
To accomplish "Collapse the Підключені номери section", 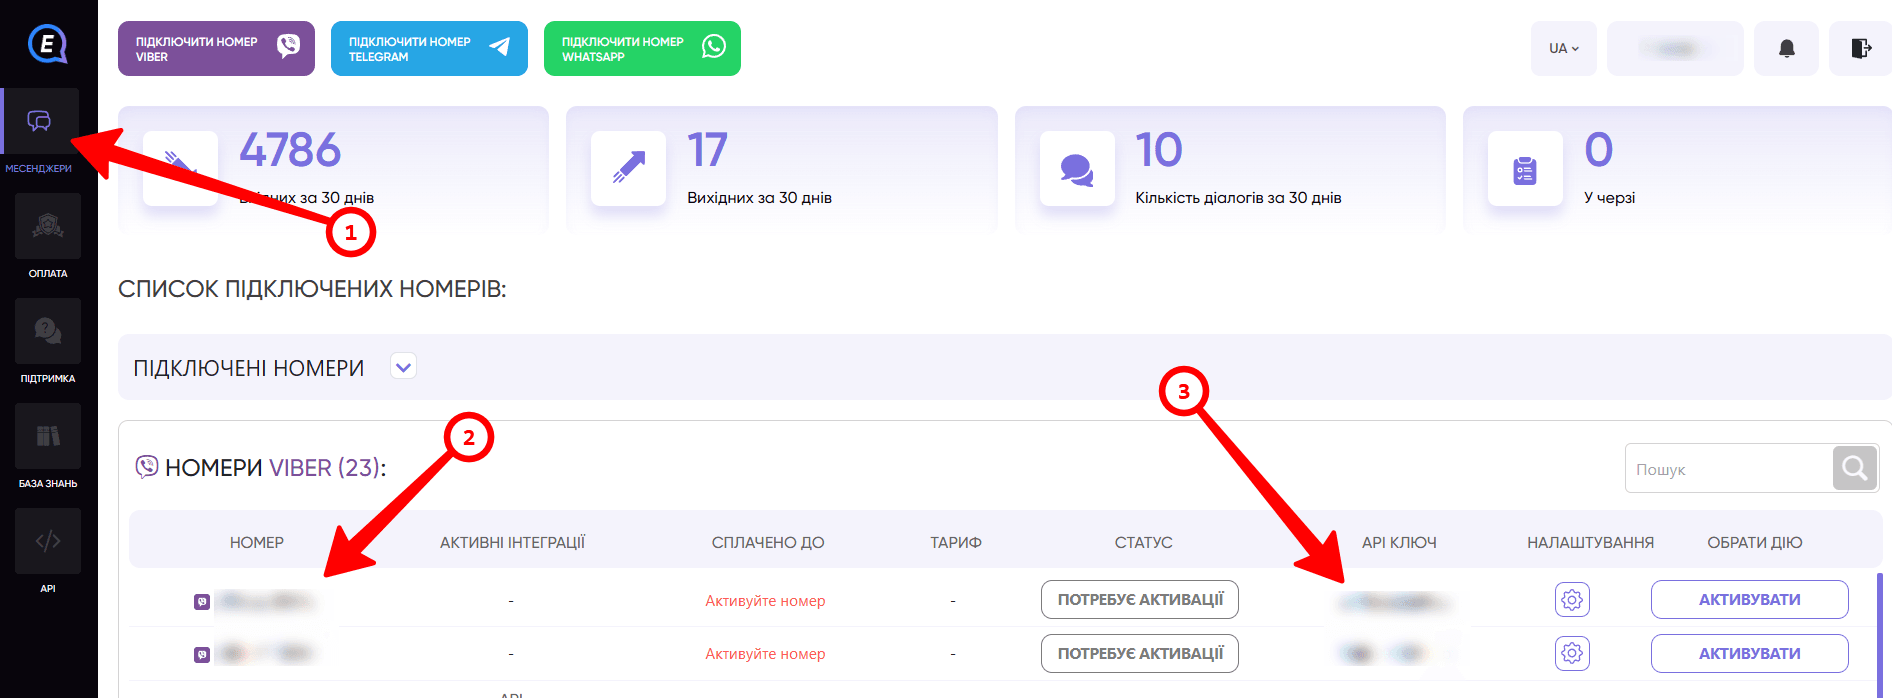I will pos(403,367).
